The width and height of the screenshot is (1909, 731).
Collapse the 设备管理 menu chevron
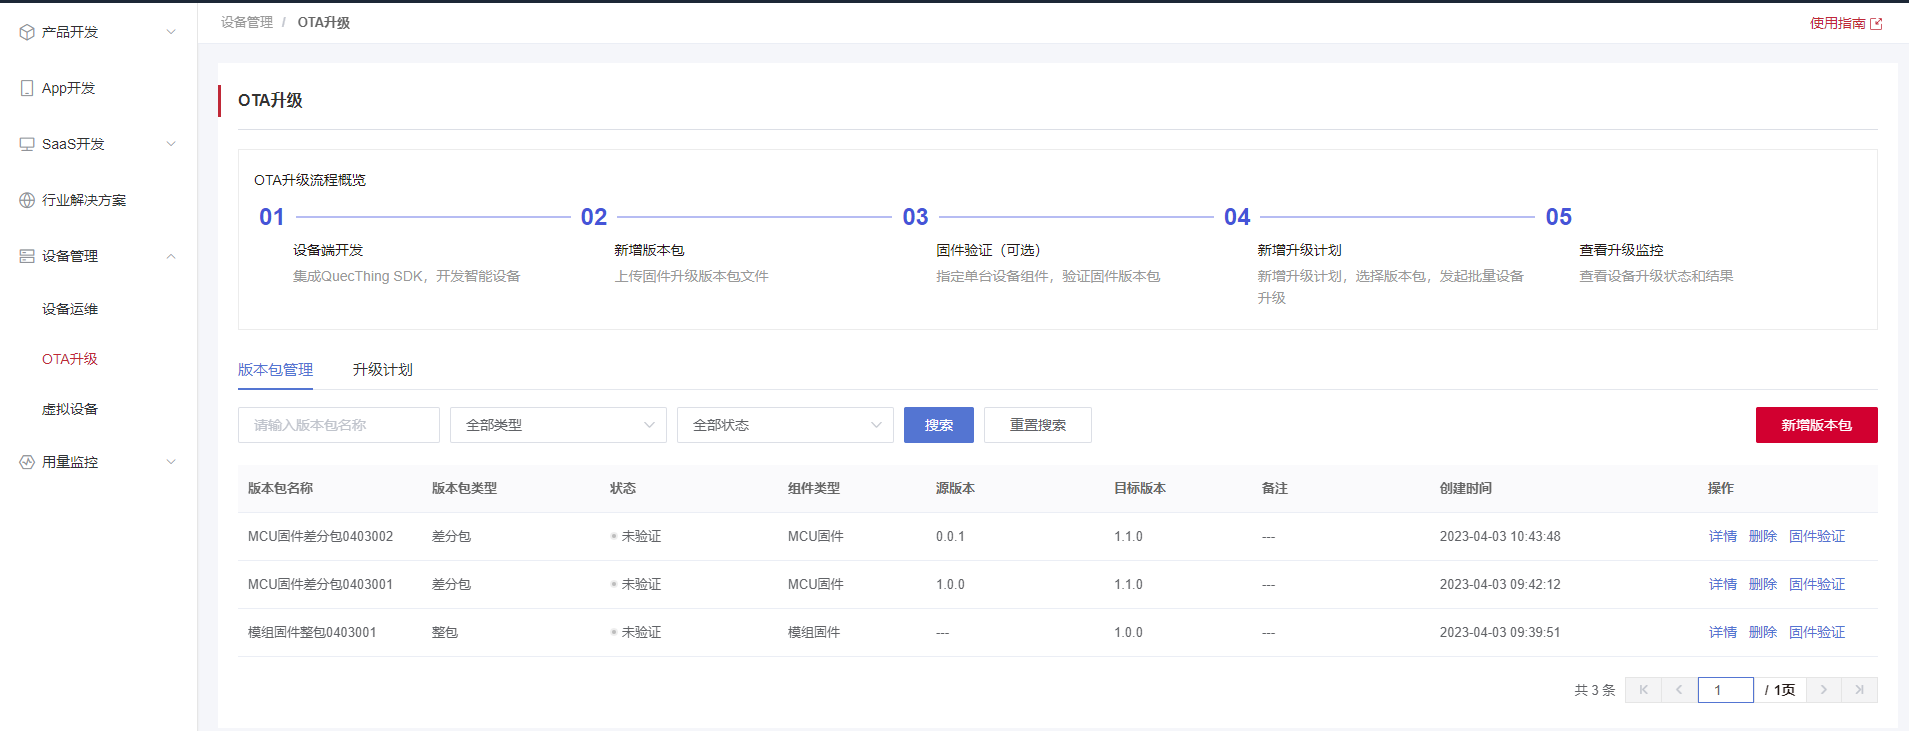[x=171, y=256]
